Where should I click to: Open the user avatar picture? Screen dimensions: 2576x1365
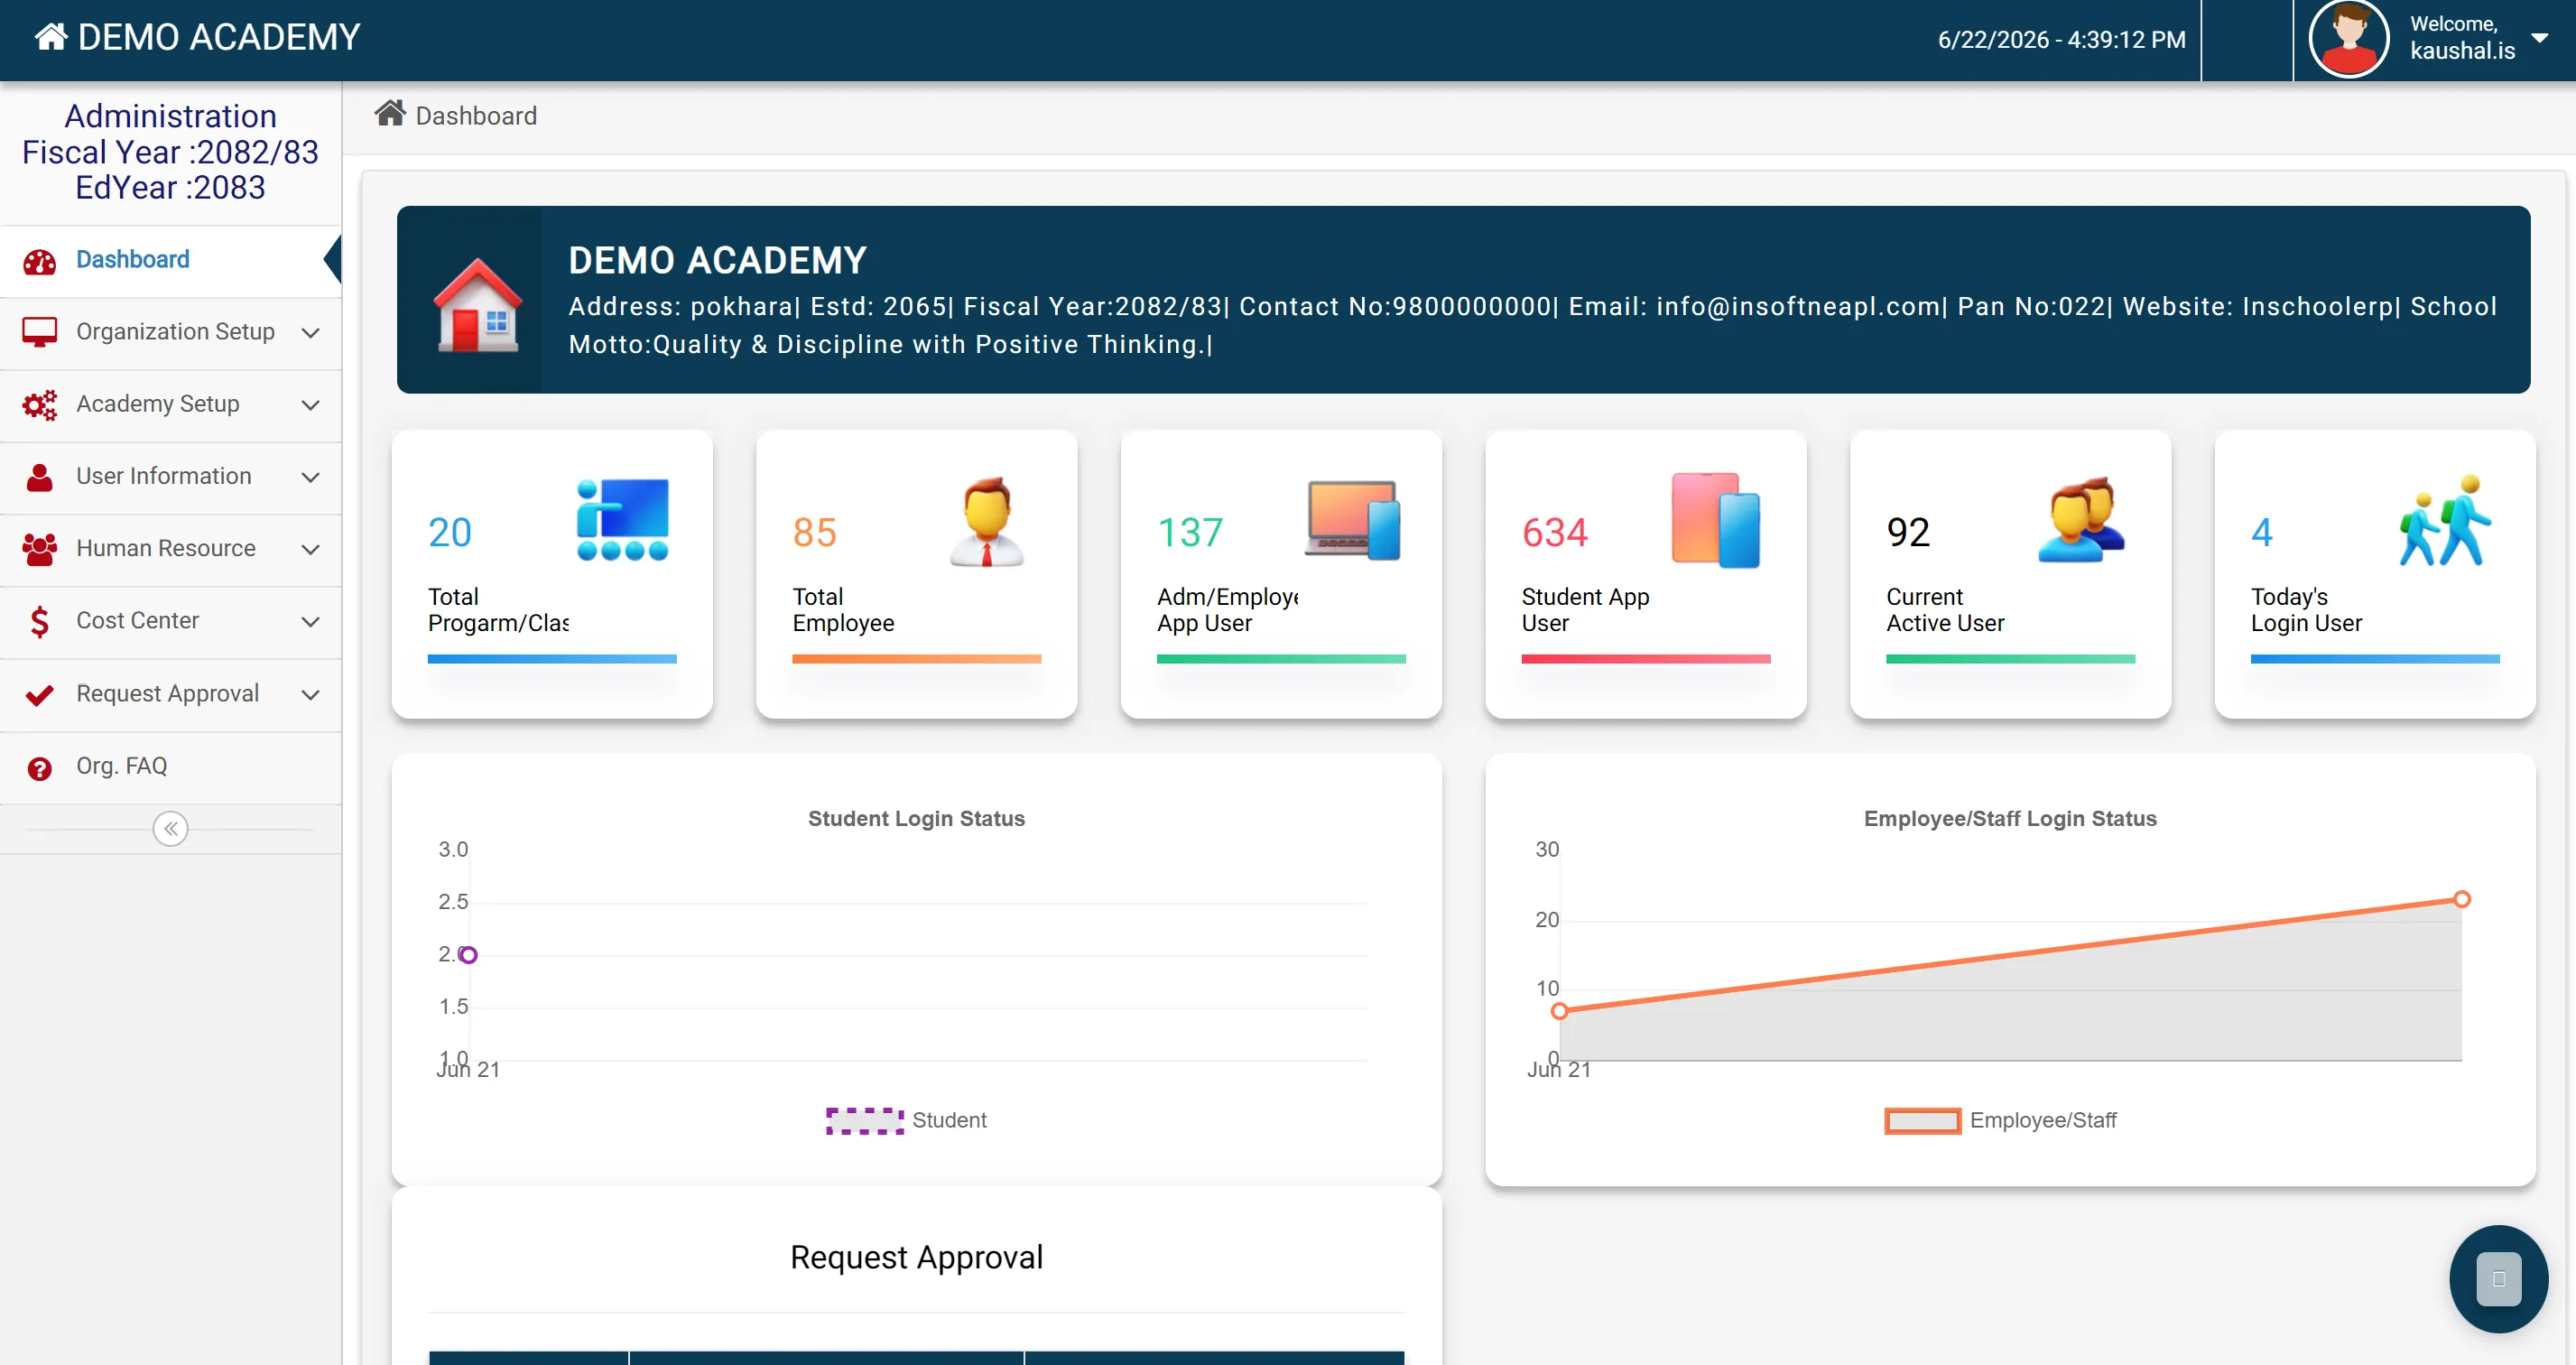(x=2348, y=39)
